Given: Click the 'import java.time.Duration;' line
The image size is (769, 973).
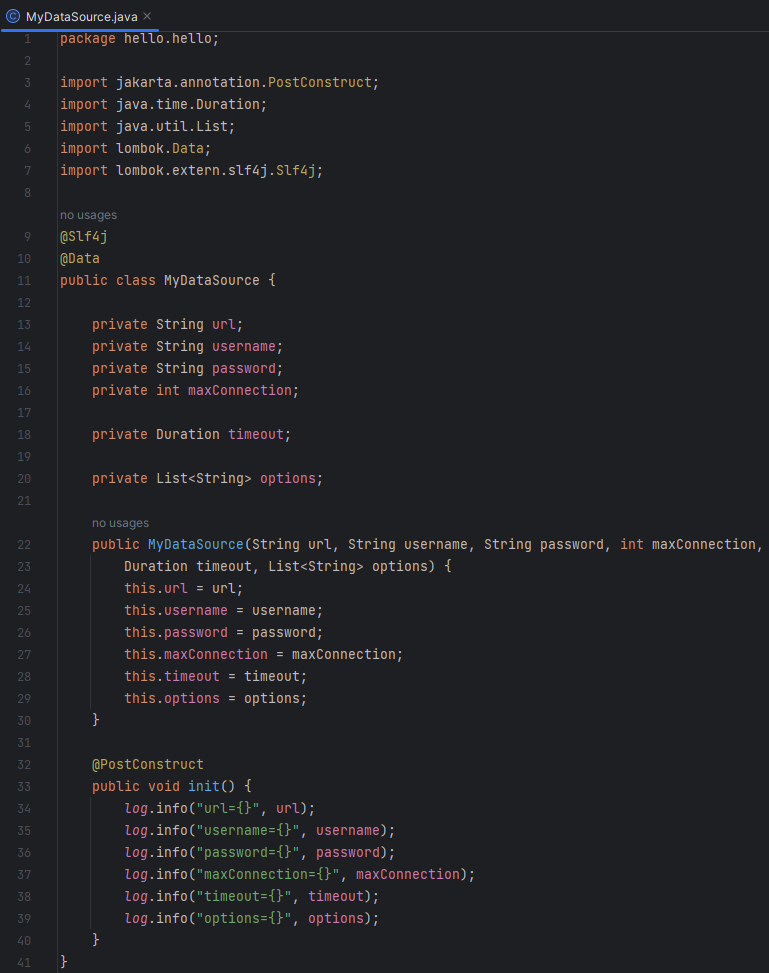Looking at the screenshot, I should tap(163, 104).
